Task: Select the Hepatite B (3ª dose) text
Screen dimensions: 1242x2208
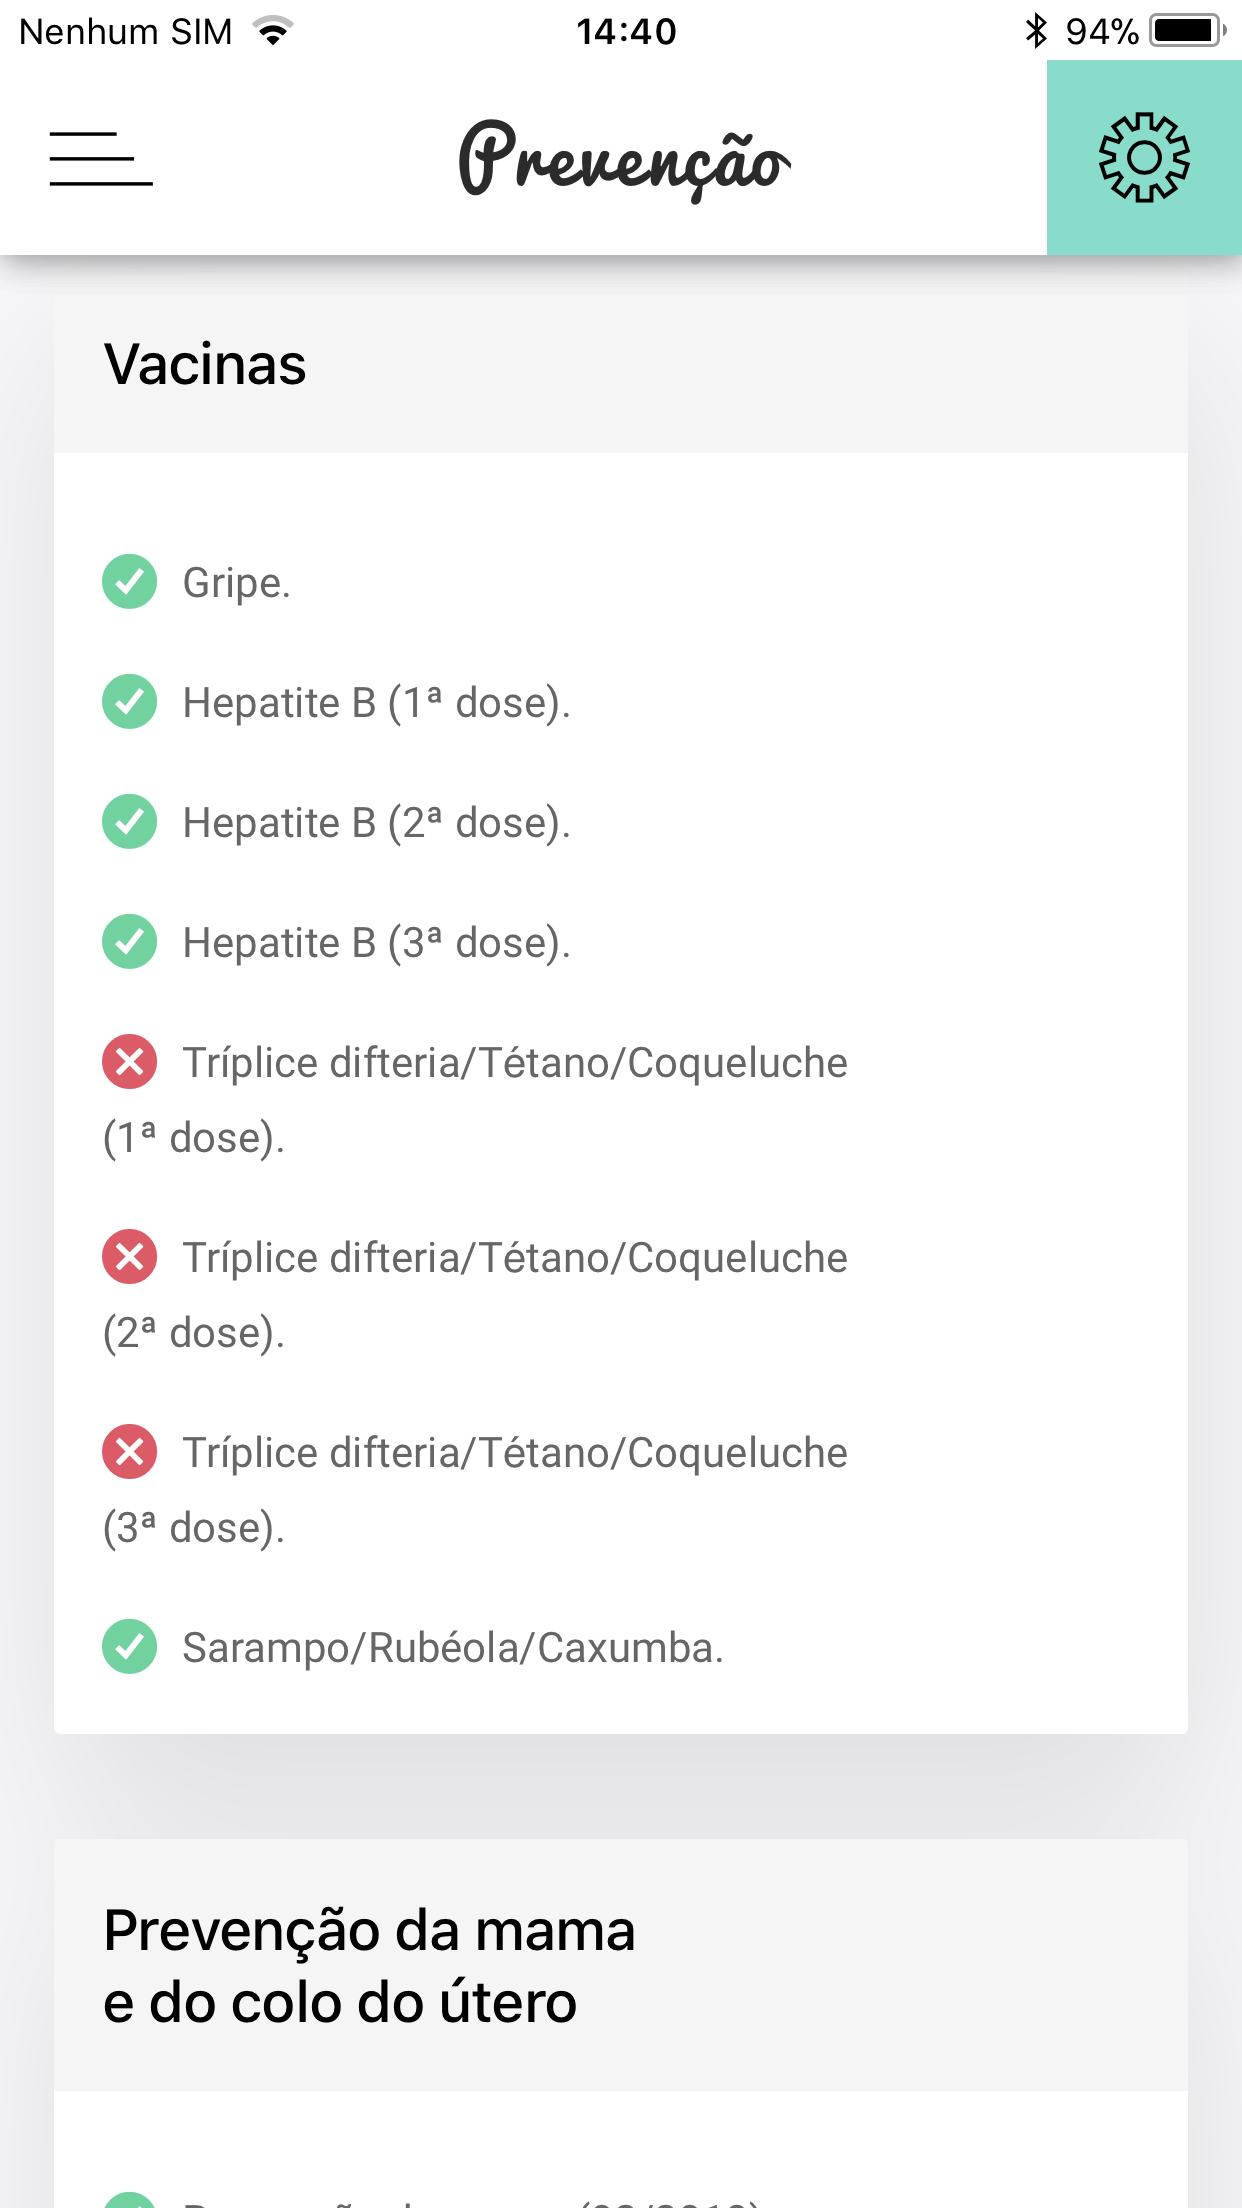Action: tap(377, 943)
